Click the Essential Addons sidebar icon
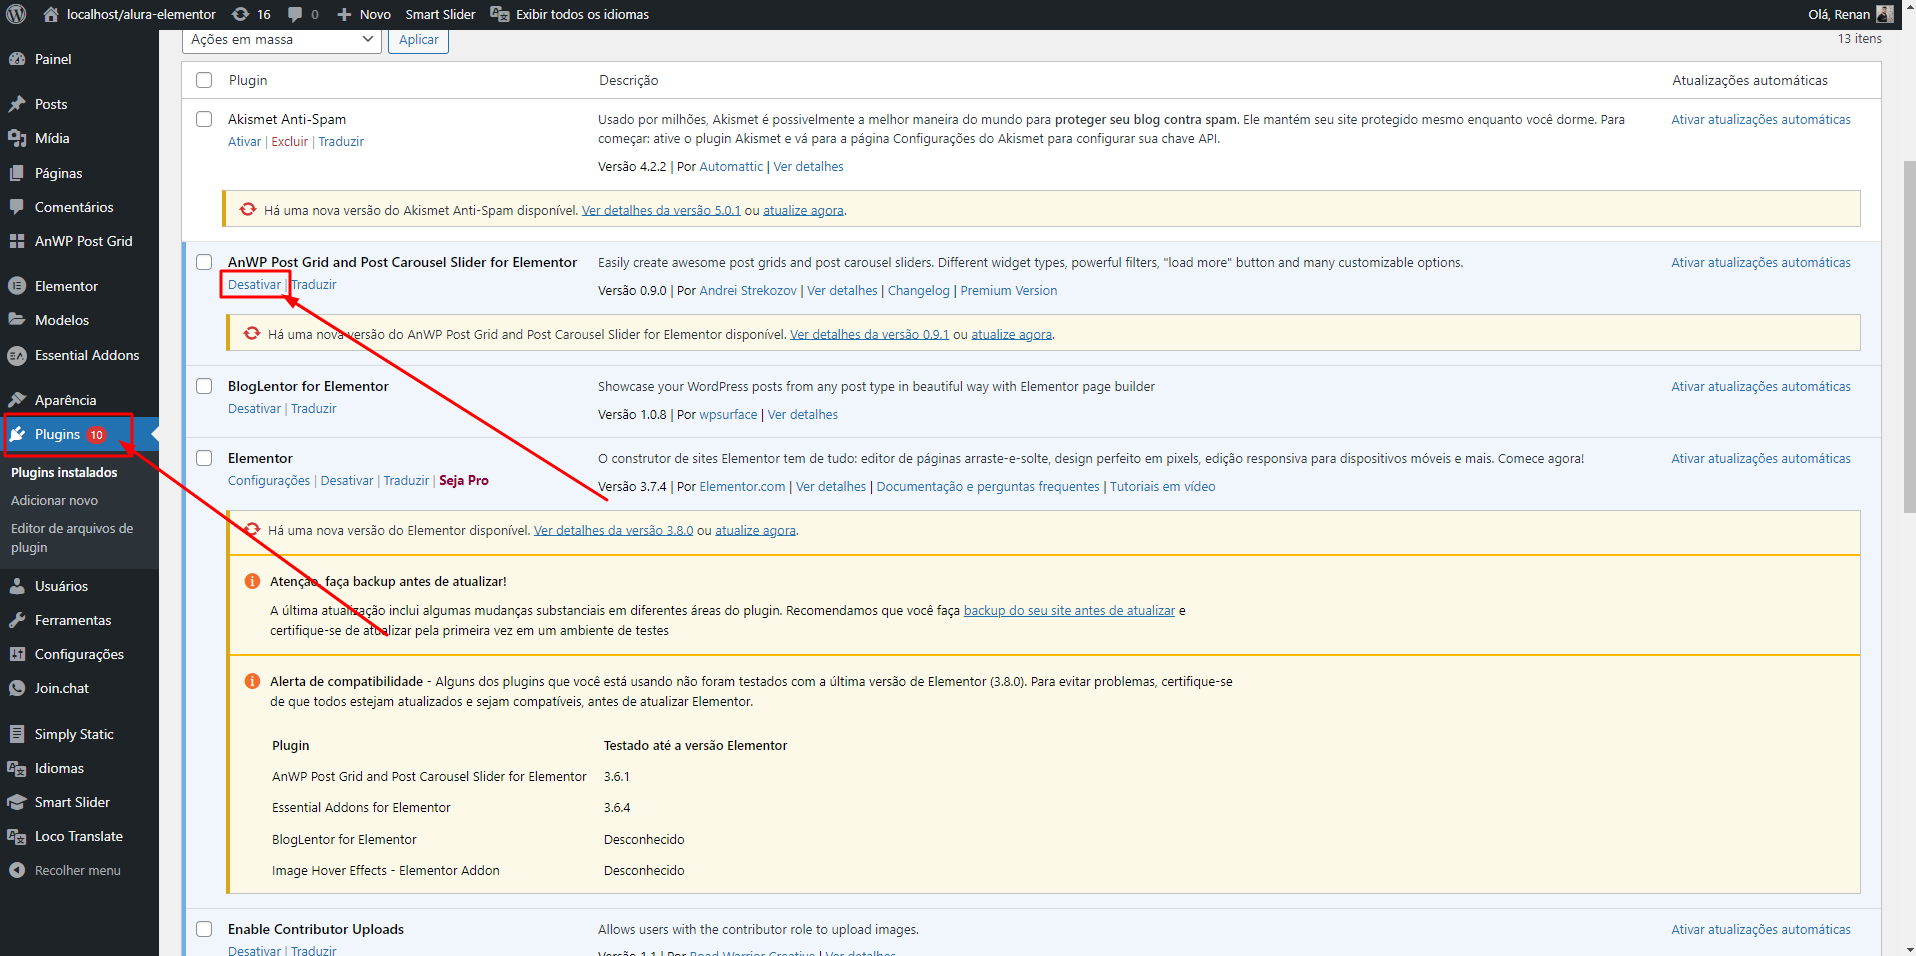This screenshot has height=956, width=1916. [17, 355]
